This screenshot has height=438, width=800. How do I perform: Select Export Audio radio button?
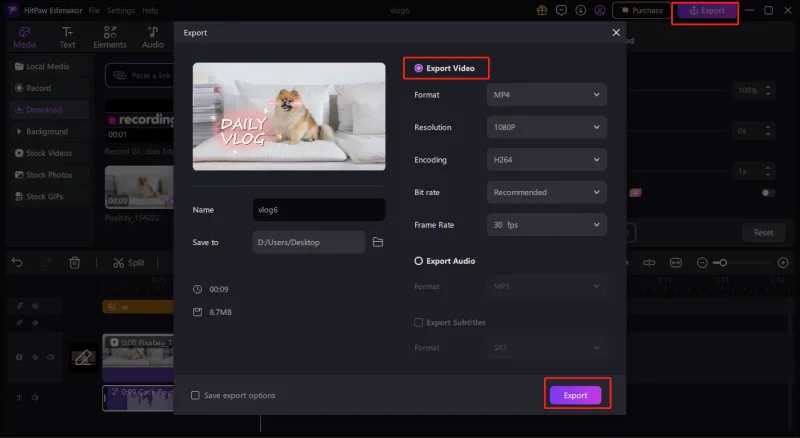[418, 261]
